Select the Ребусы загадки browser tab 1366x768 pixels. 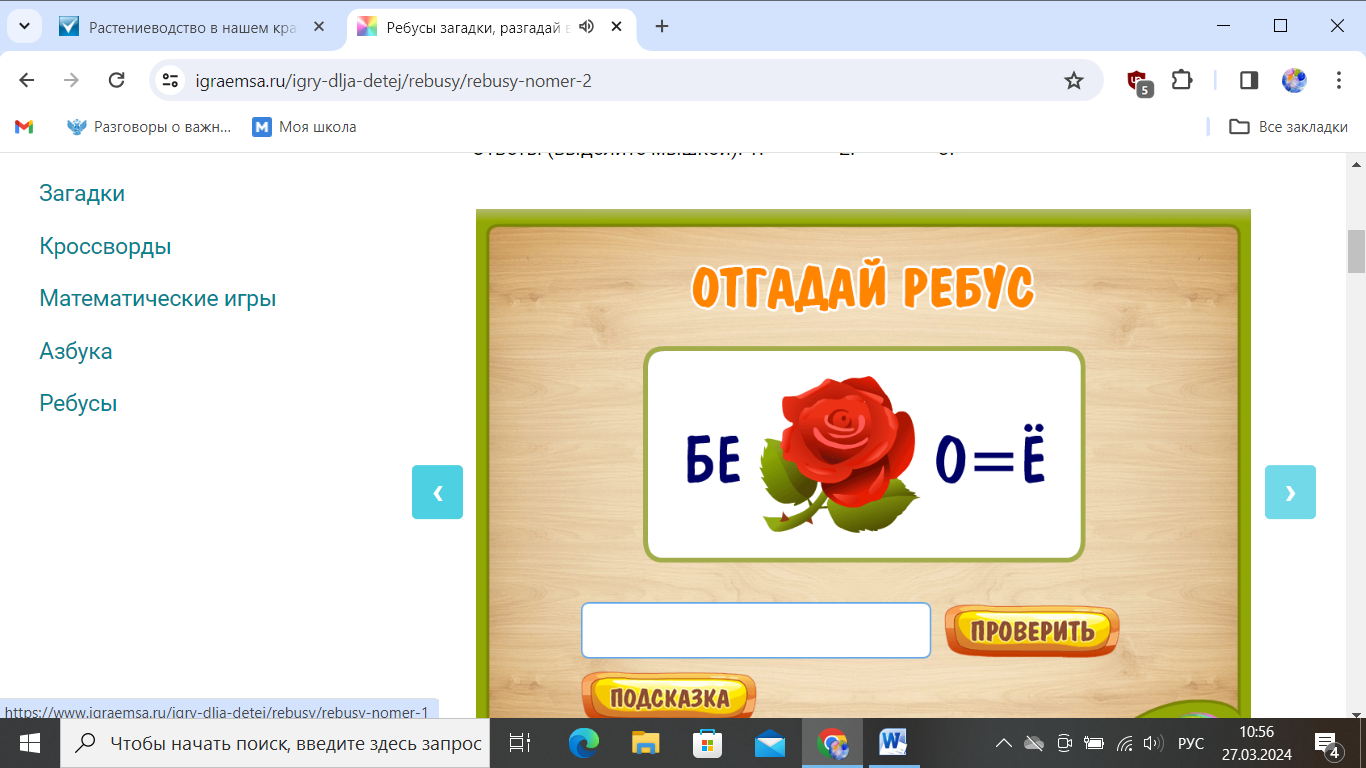point(492,27)
